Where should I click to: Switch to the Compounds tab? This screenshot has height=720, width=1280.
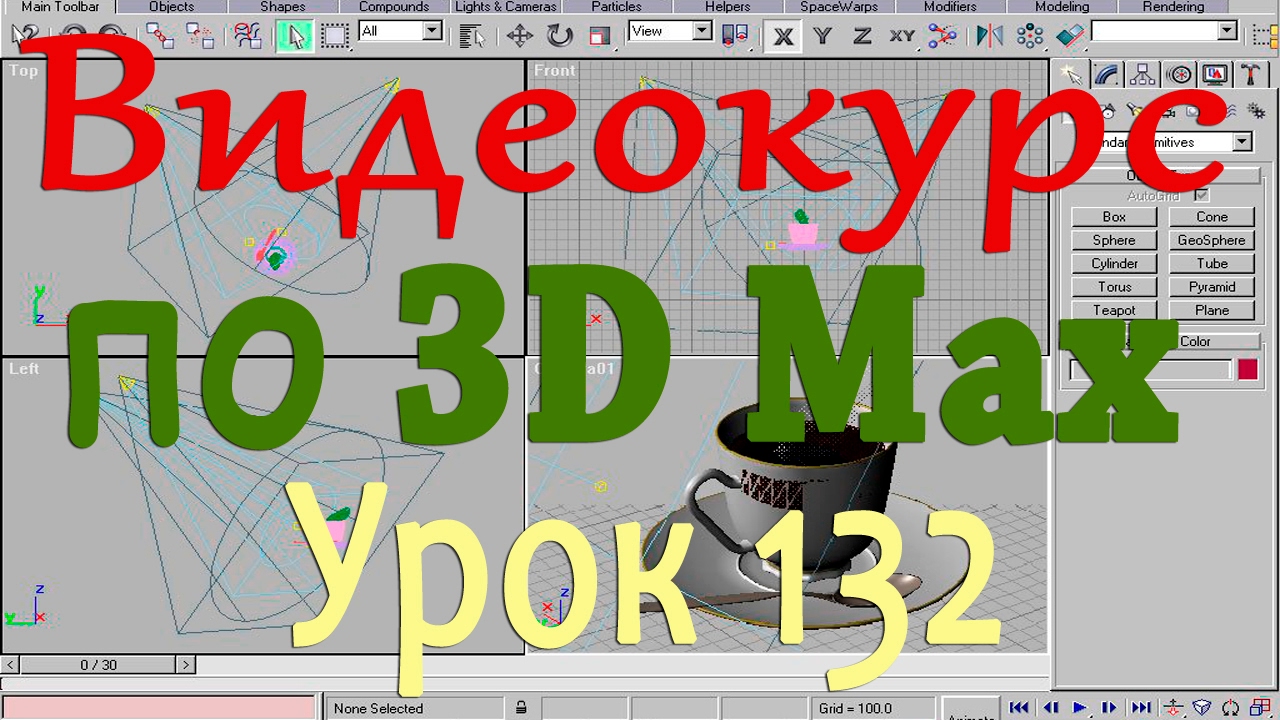[394, 6]
